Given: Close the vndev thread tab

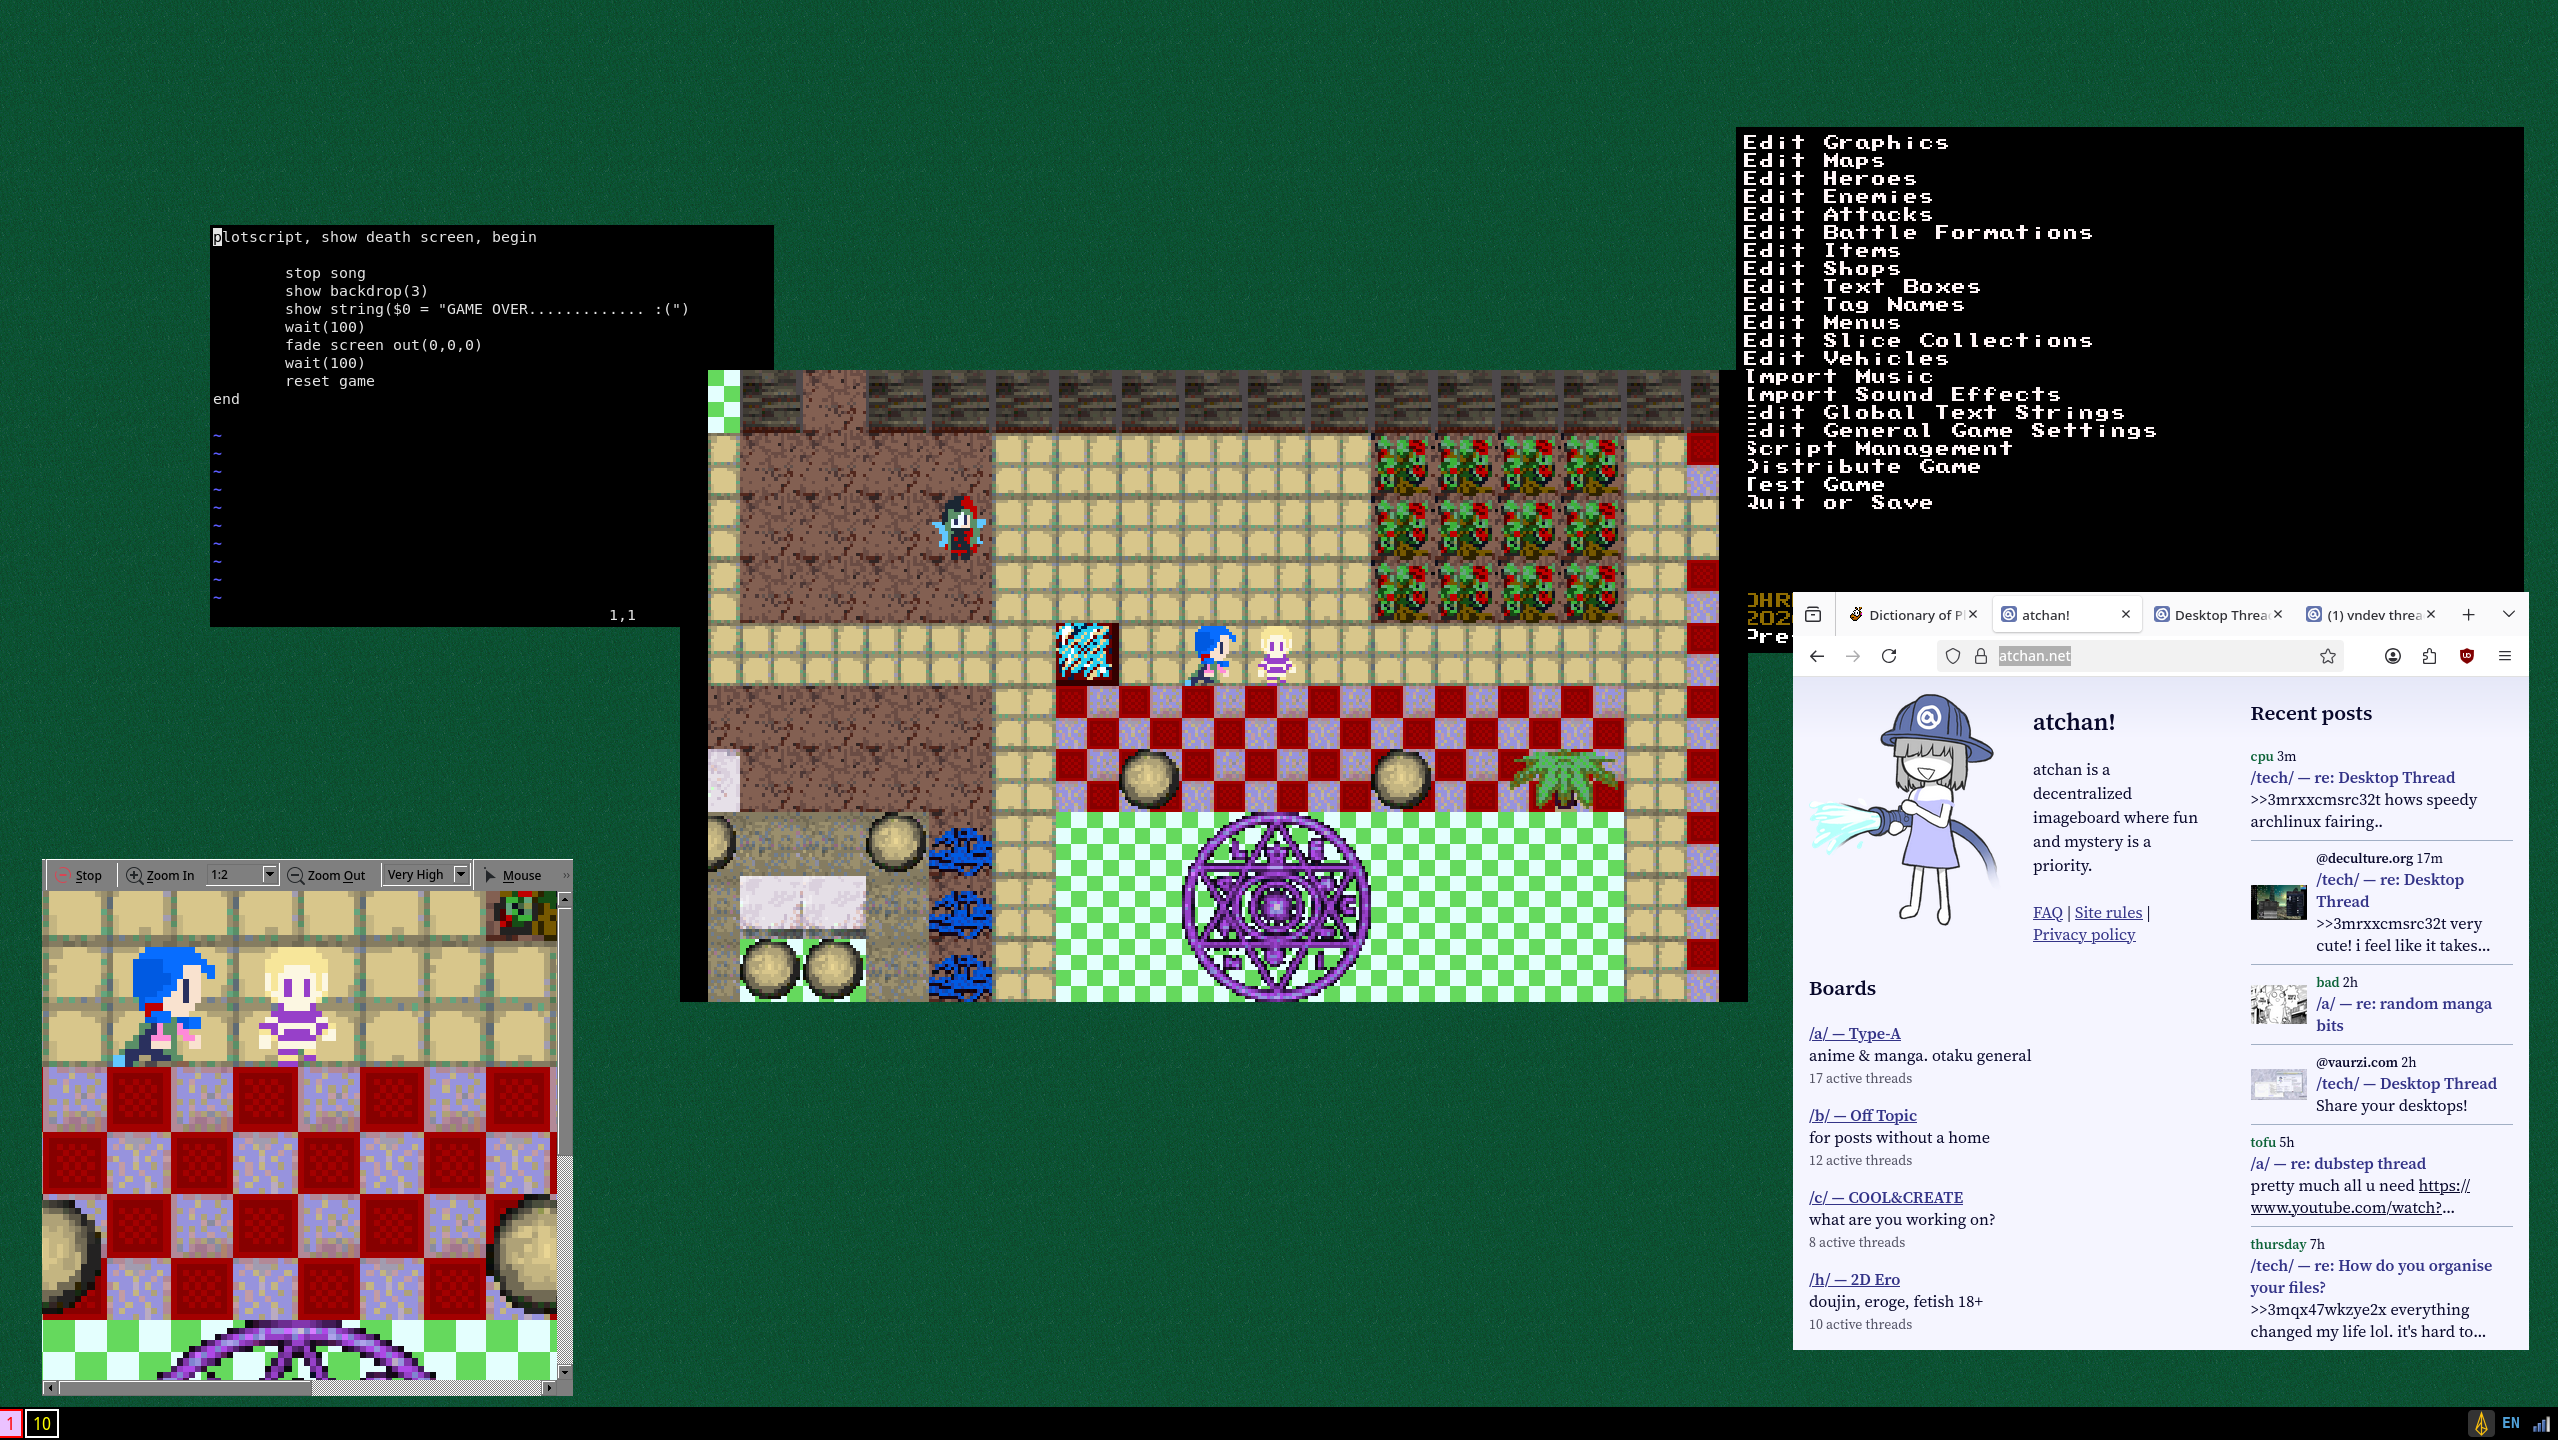Looking at the screenshot, I should tap(2431, 614).
